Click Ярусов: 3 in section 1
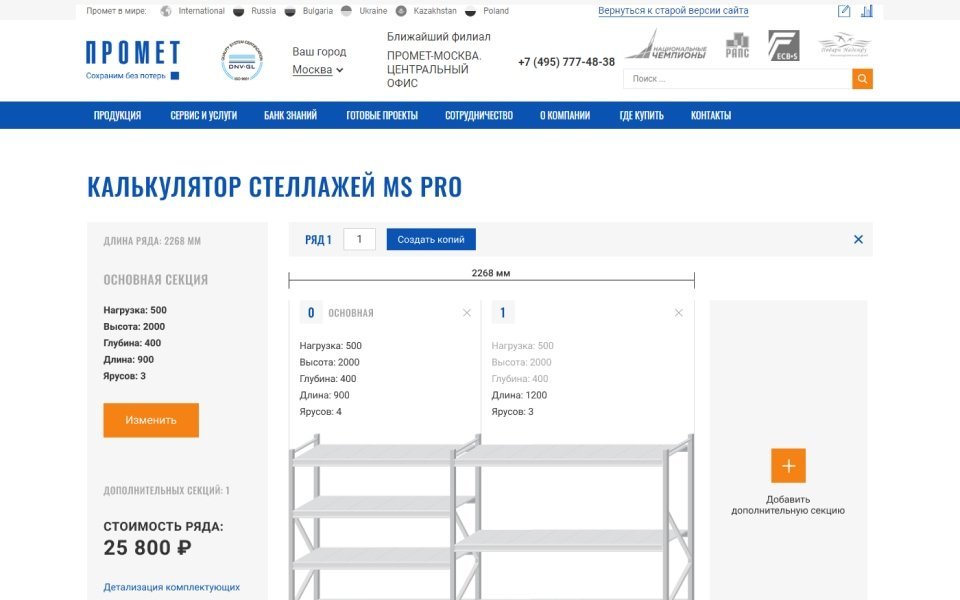Viewport: 960px width, 600px height. pos(512,412)
